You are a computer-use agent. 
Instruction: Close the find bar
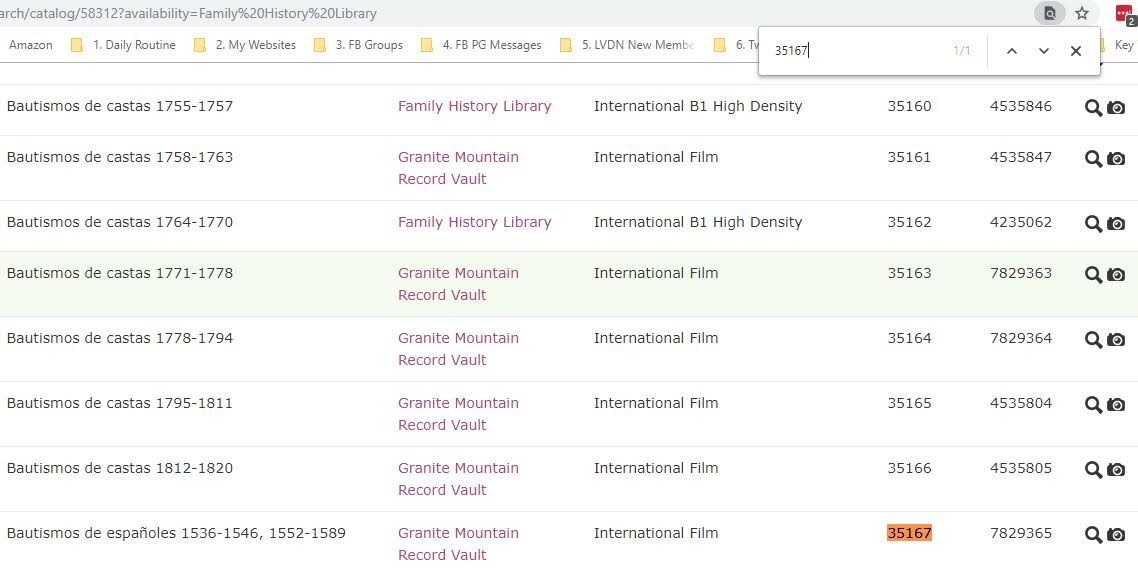tap(1076, 51)
